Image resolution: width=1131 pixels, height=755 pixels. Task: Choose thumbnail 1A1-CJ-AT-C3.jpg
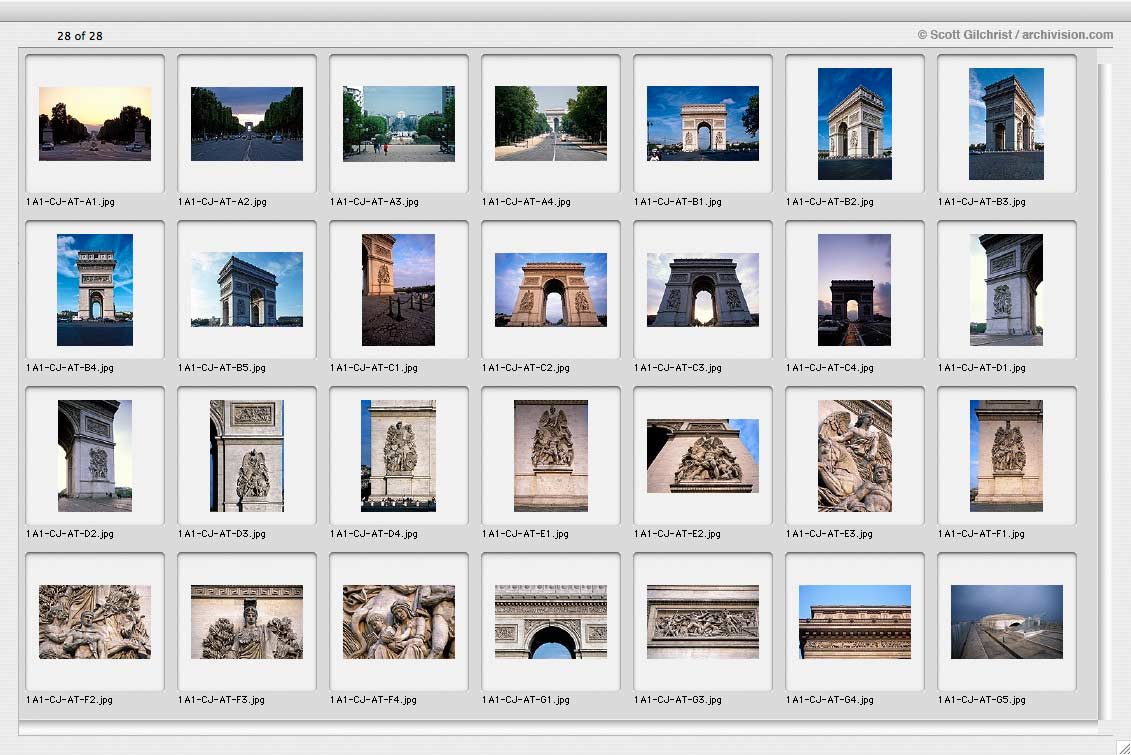[703, 290]
